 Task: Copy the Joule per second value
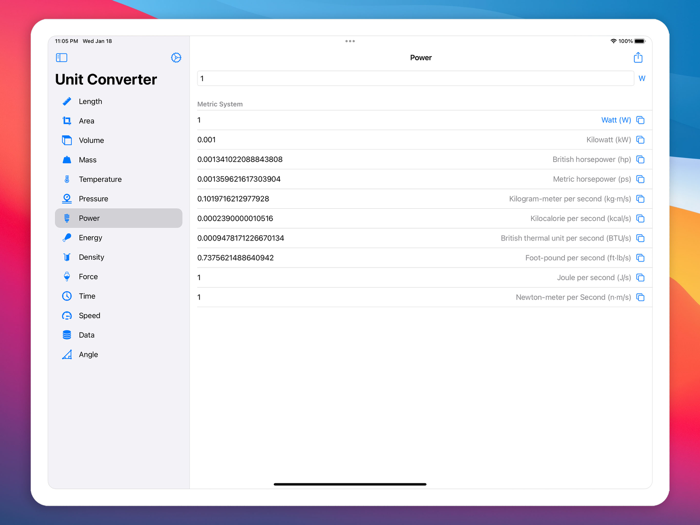pos(641,277)
